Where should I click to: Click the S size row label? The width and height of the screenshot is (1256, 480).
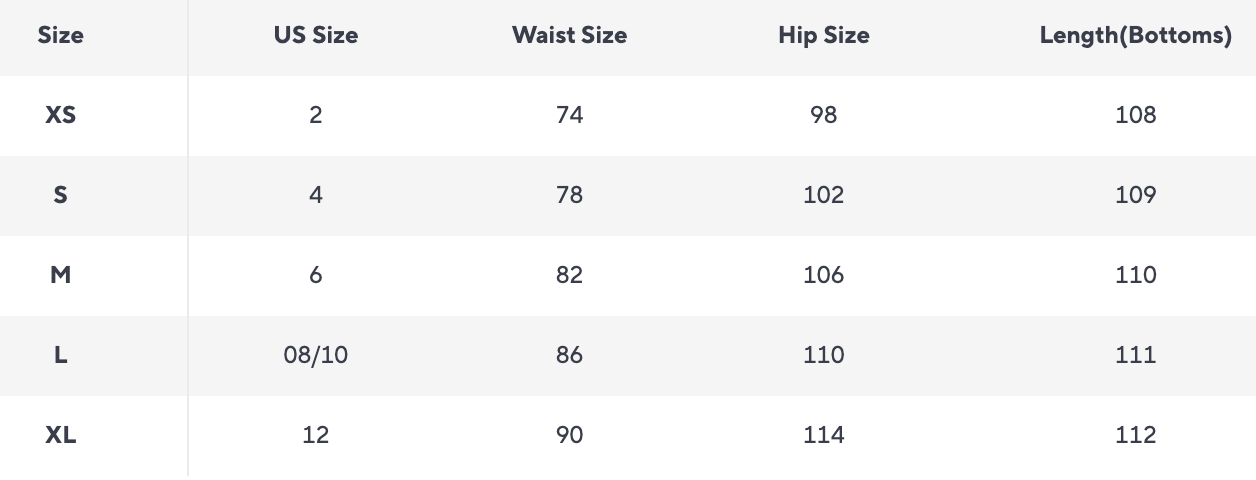[x=60, y=195]
